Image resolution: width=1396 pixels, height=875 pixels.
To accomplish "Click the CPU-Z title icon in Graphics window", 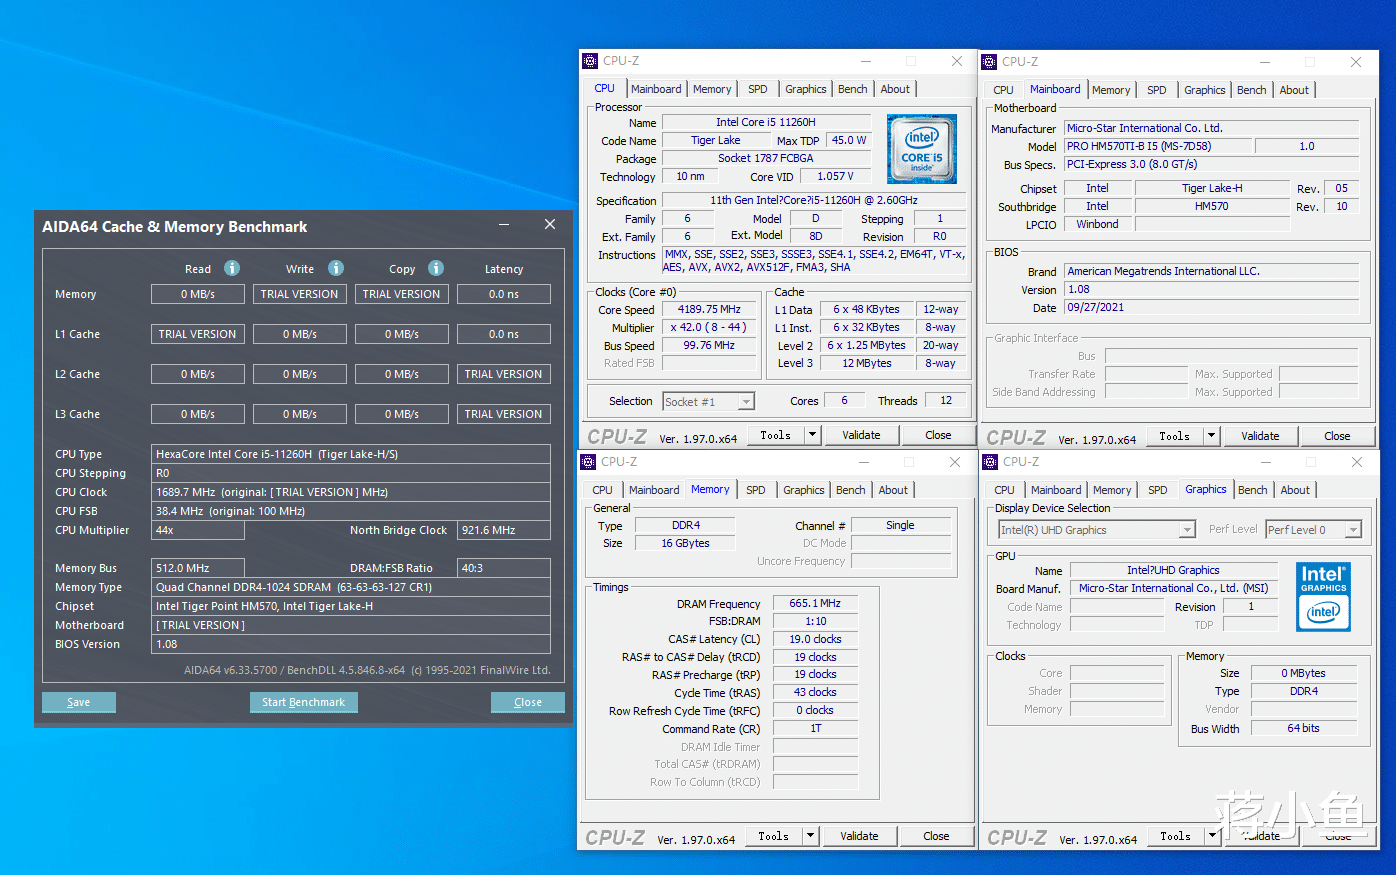I will [x=990, y=462].
